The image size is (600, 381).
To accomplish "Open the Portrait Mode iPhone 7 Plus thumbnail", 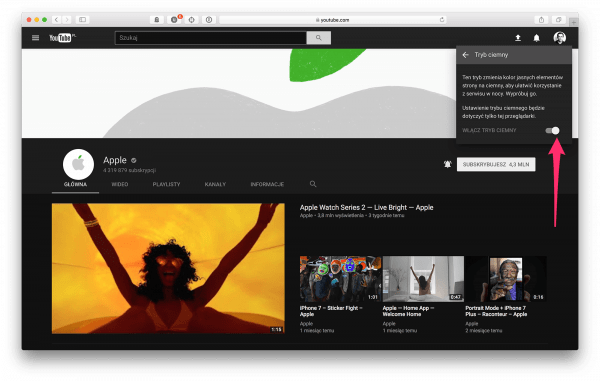I will 506,279.
